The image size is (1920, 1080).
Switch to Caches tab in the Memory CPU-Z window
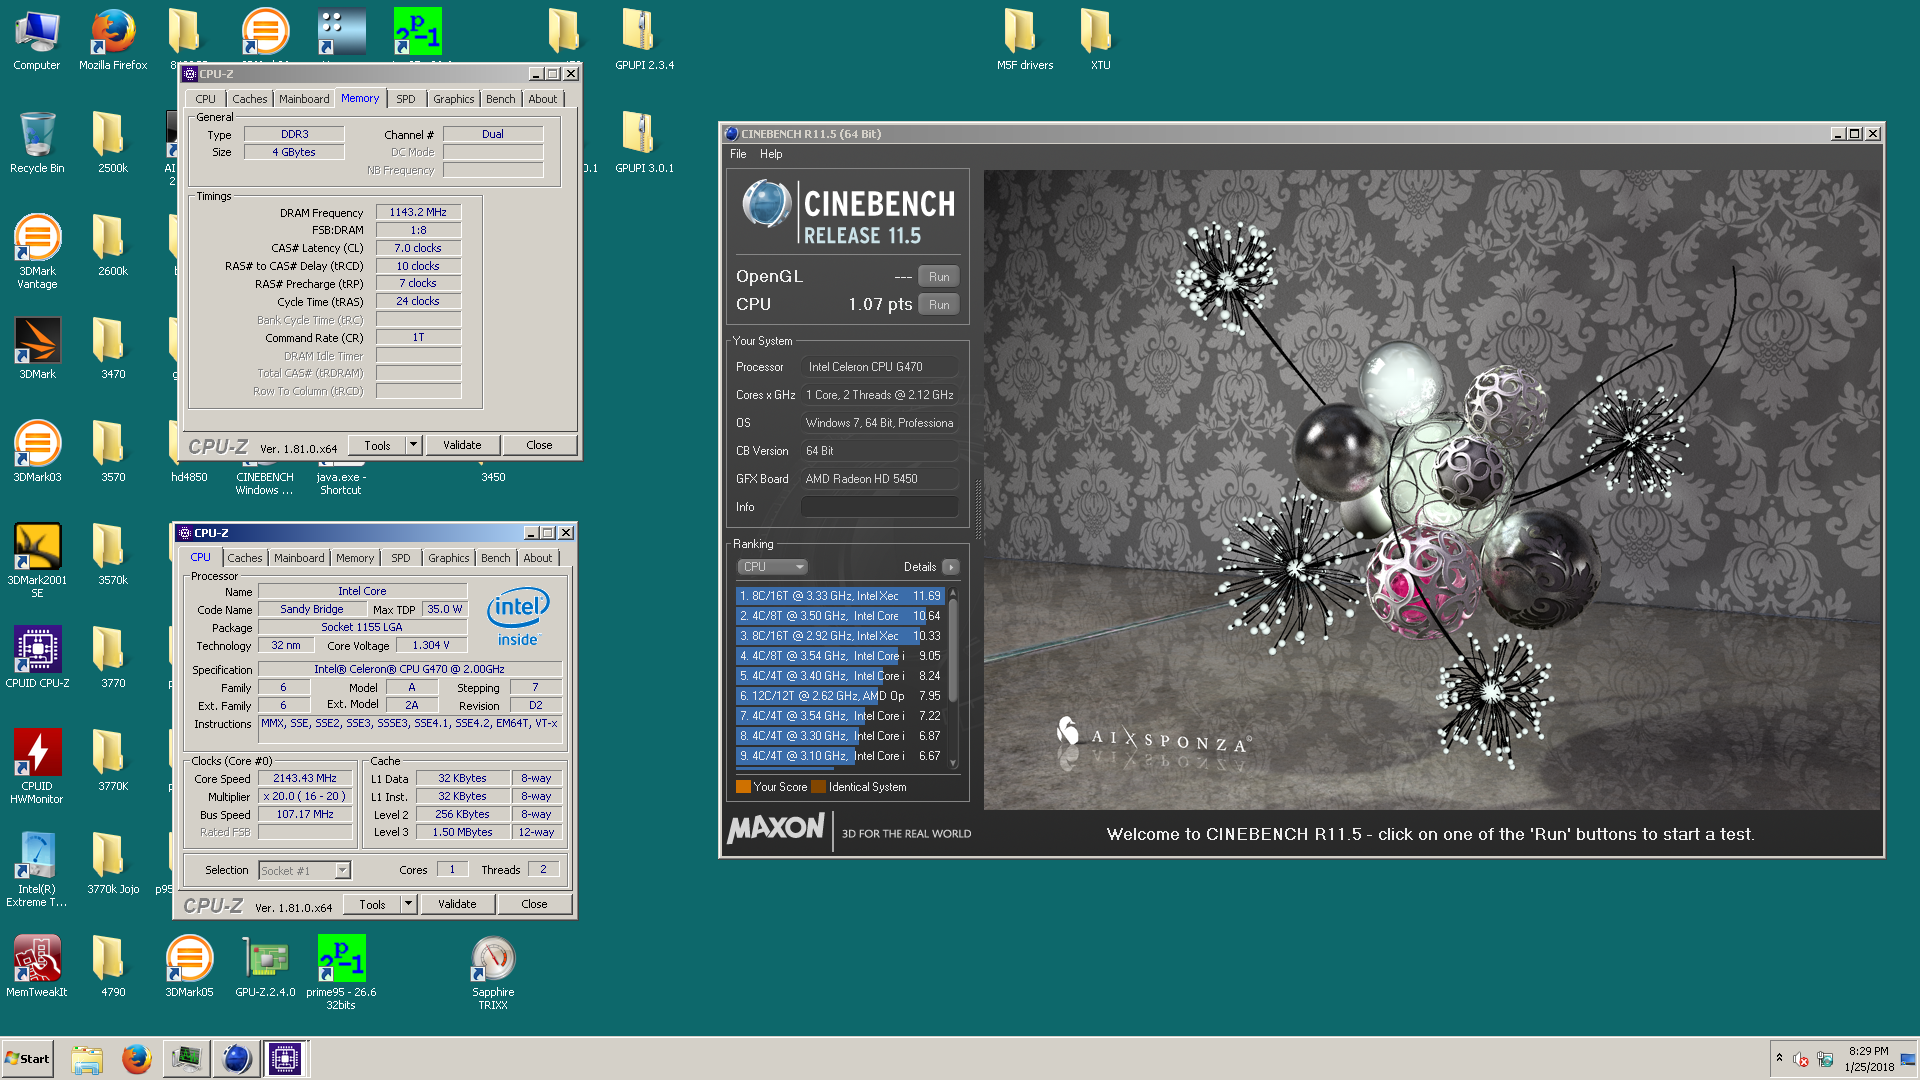pyautogui.click(x=250, y=99)
